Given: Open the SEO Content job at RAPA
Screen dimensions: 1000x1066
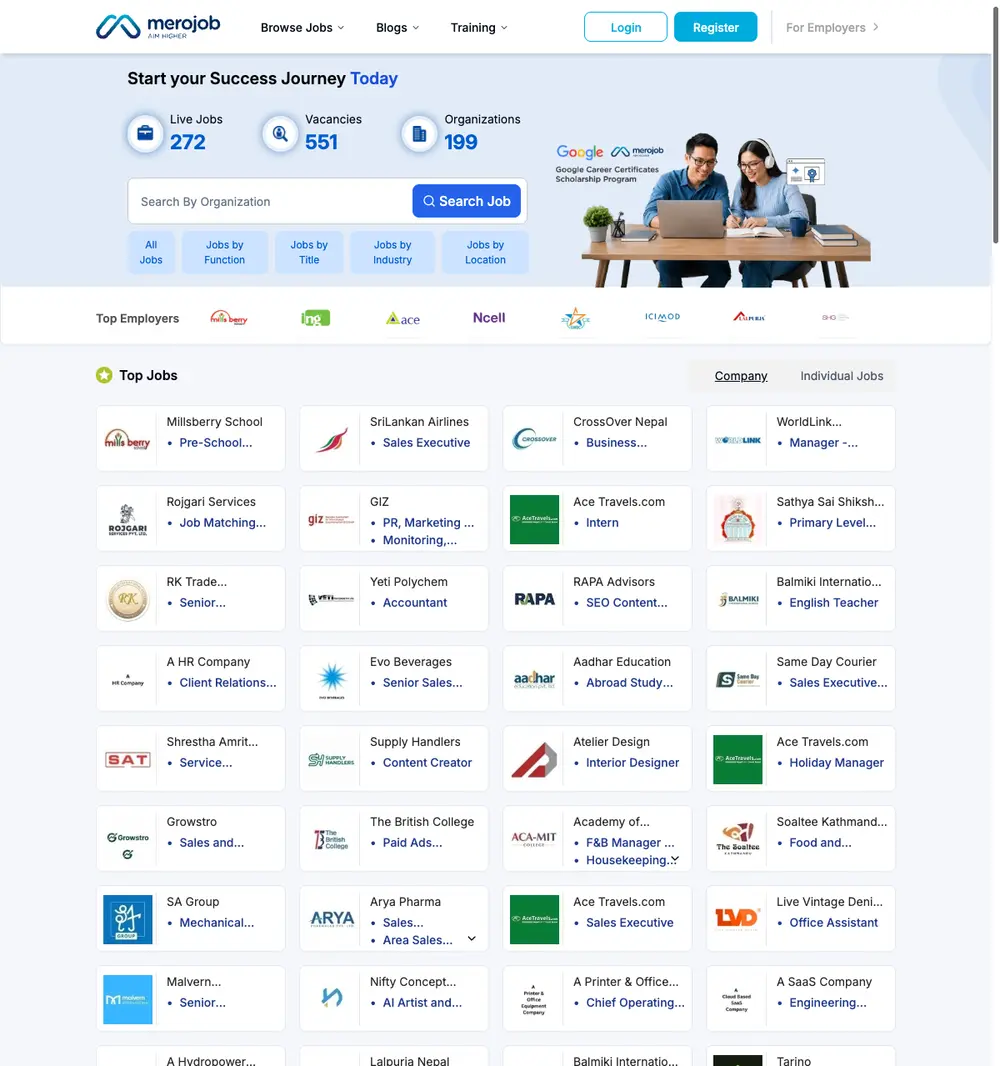Looking at the screenshot, I should [626, 603].
